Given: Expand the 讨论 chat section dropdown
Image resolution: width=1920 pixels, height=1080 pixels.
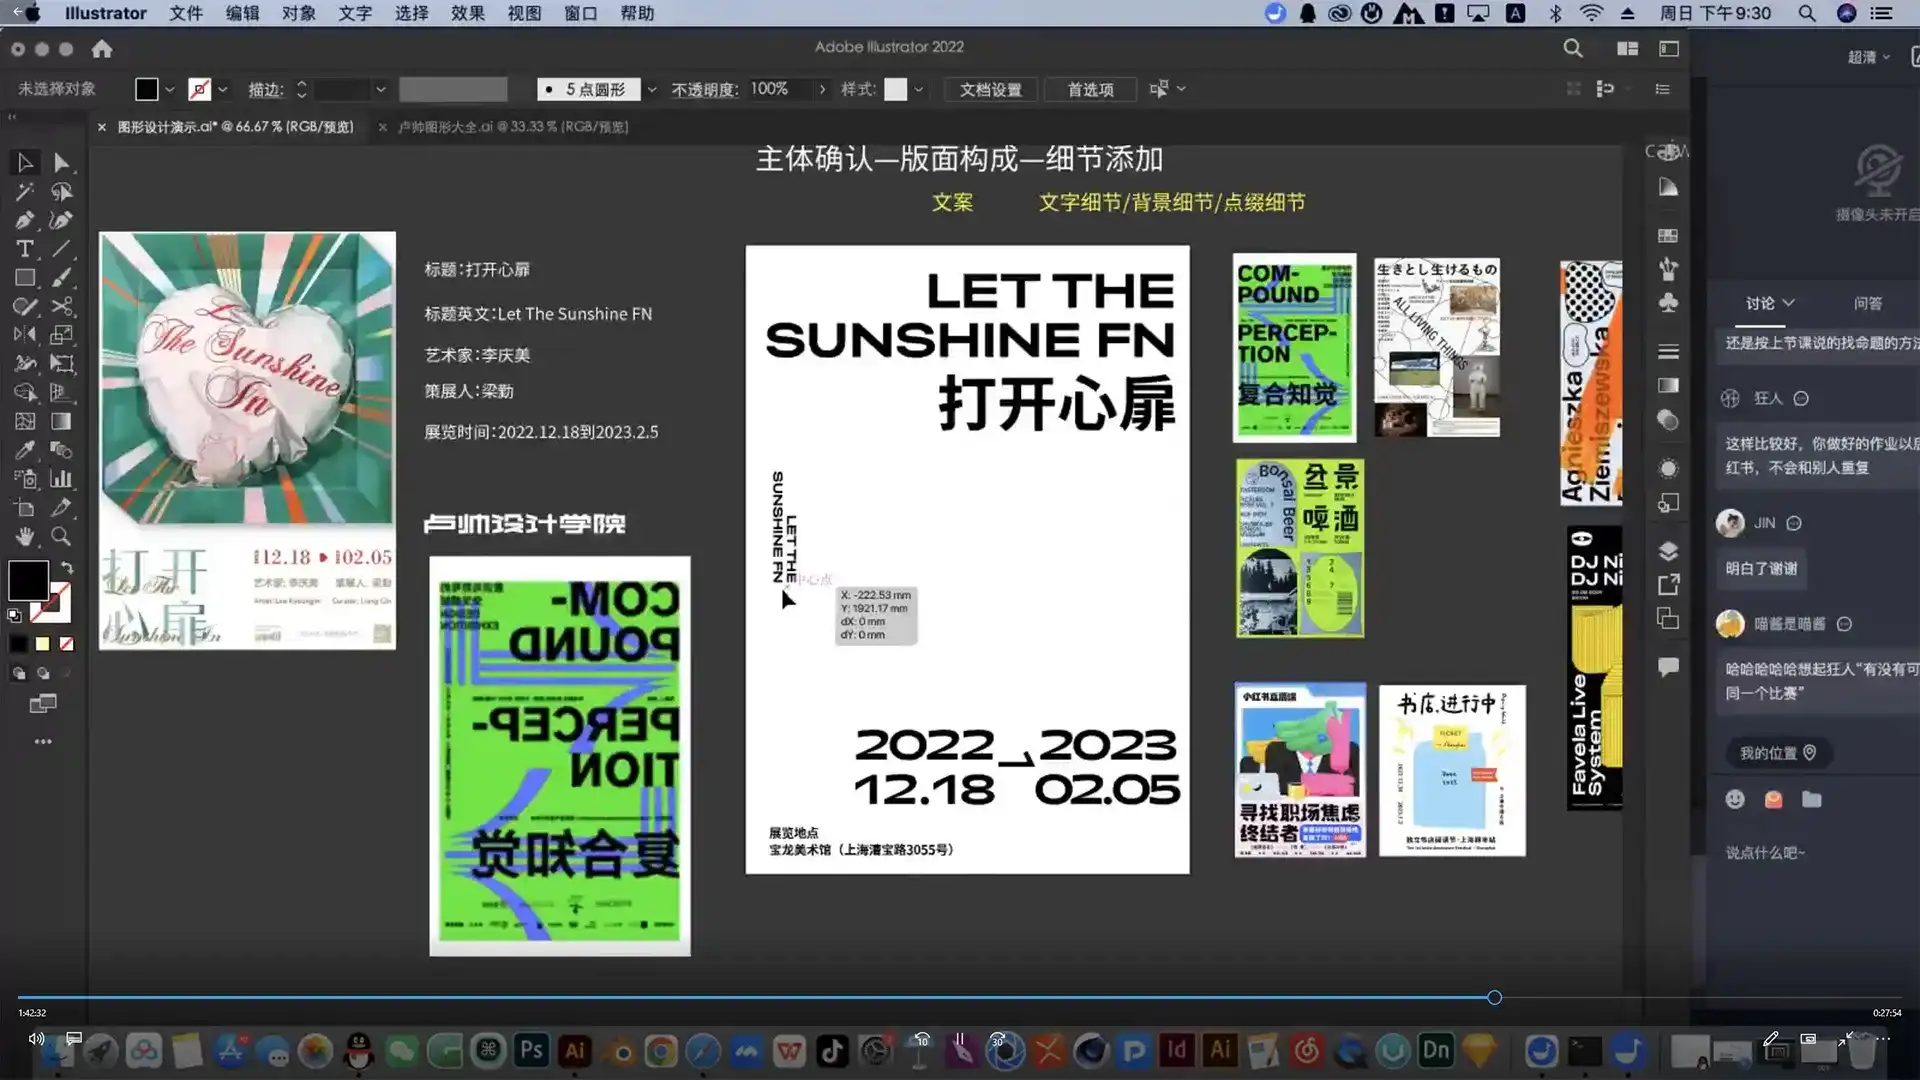Looking at the screenshot, I should 1789,303.
